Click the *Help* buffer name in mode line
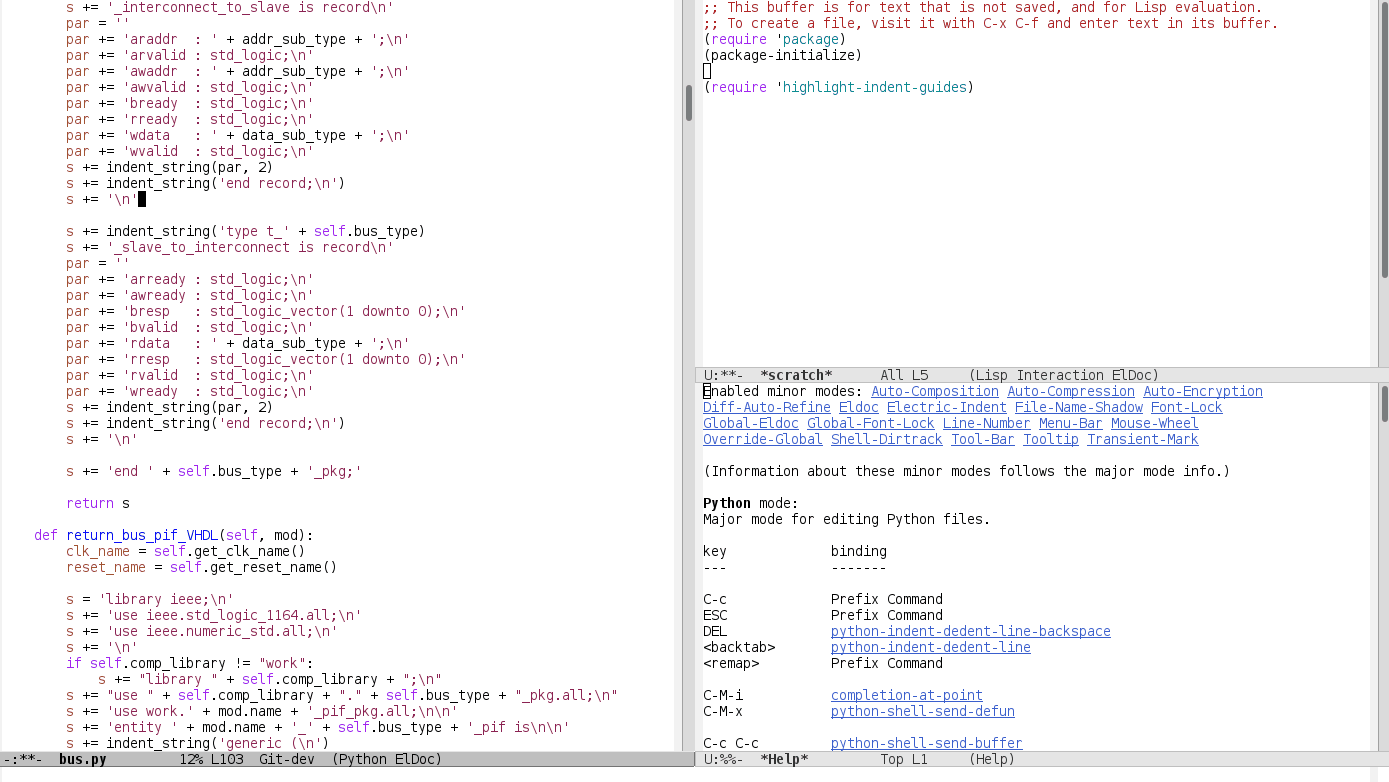 coord(784,759)
